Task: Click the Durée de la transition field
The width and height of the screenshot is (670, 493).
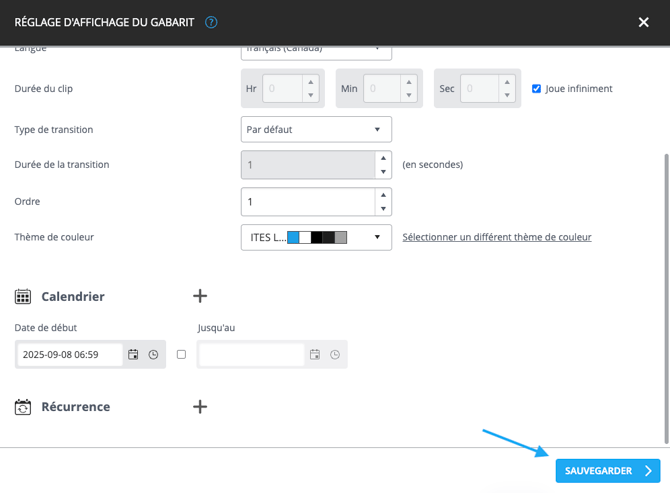Action: 309,164
